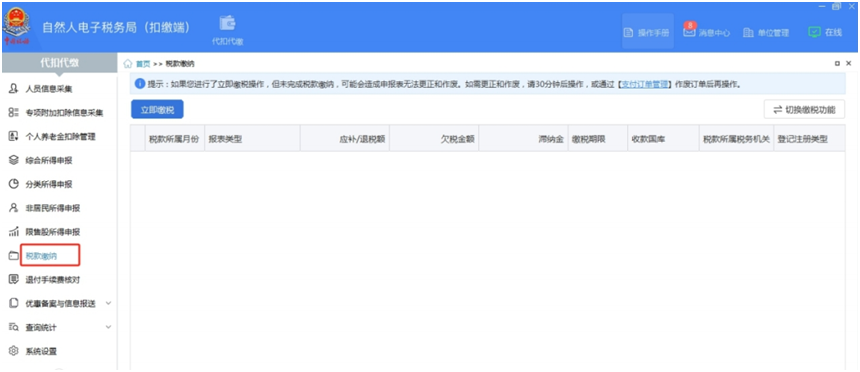Open 非居民所得申报 in the sidebar
The image size is (860, 372).
(x=53, y=208)
